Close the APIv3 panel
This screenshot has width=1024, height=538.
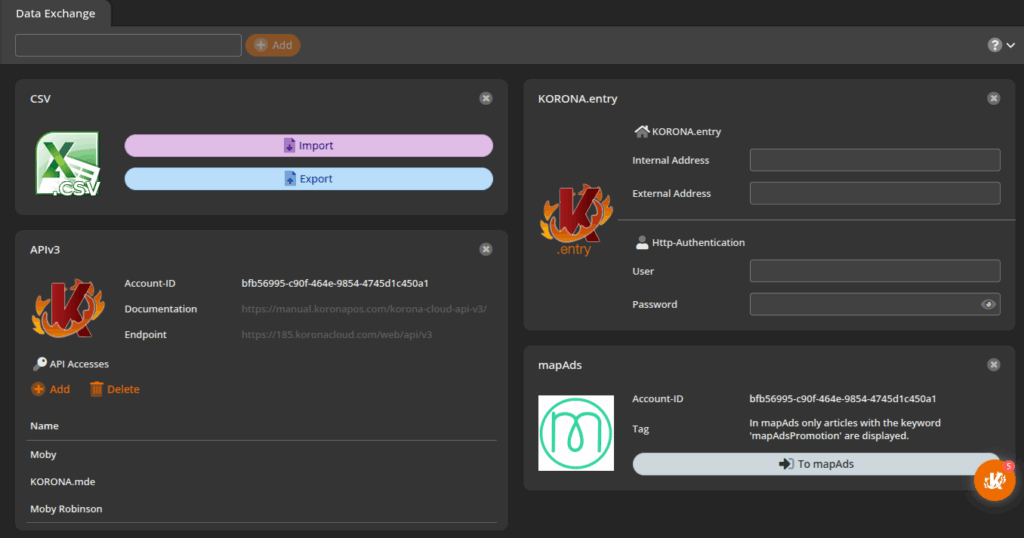486,249
